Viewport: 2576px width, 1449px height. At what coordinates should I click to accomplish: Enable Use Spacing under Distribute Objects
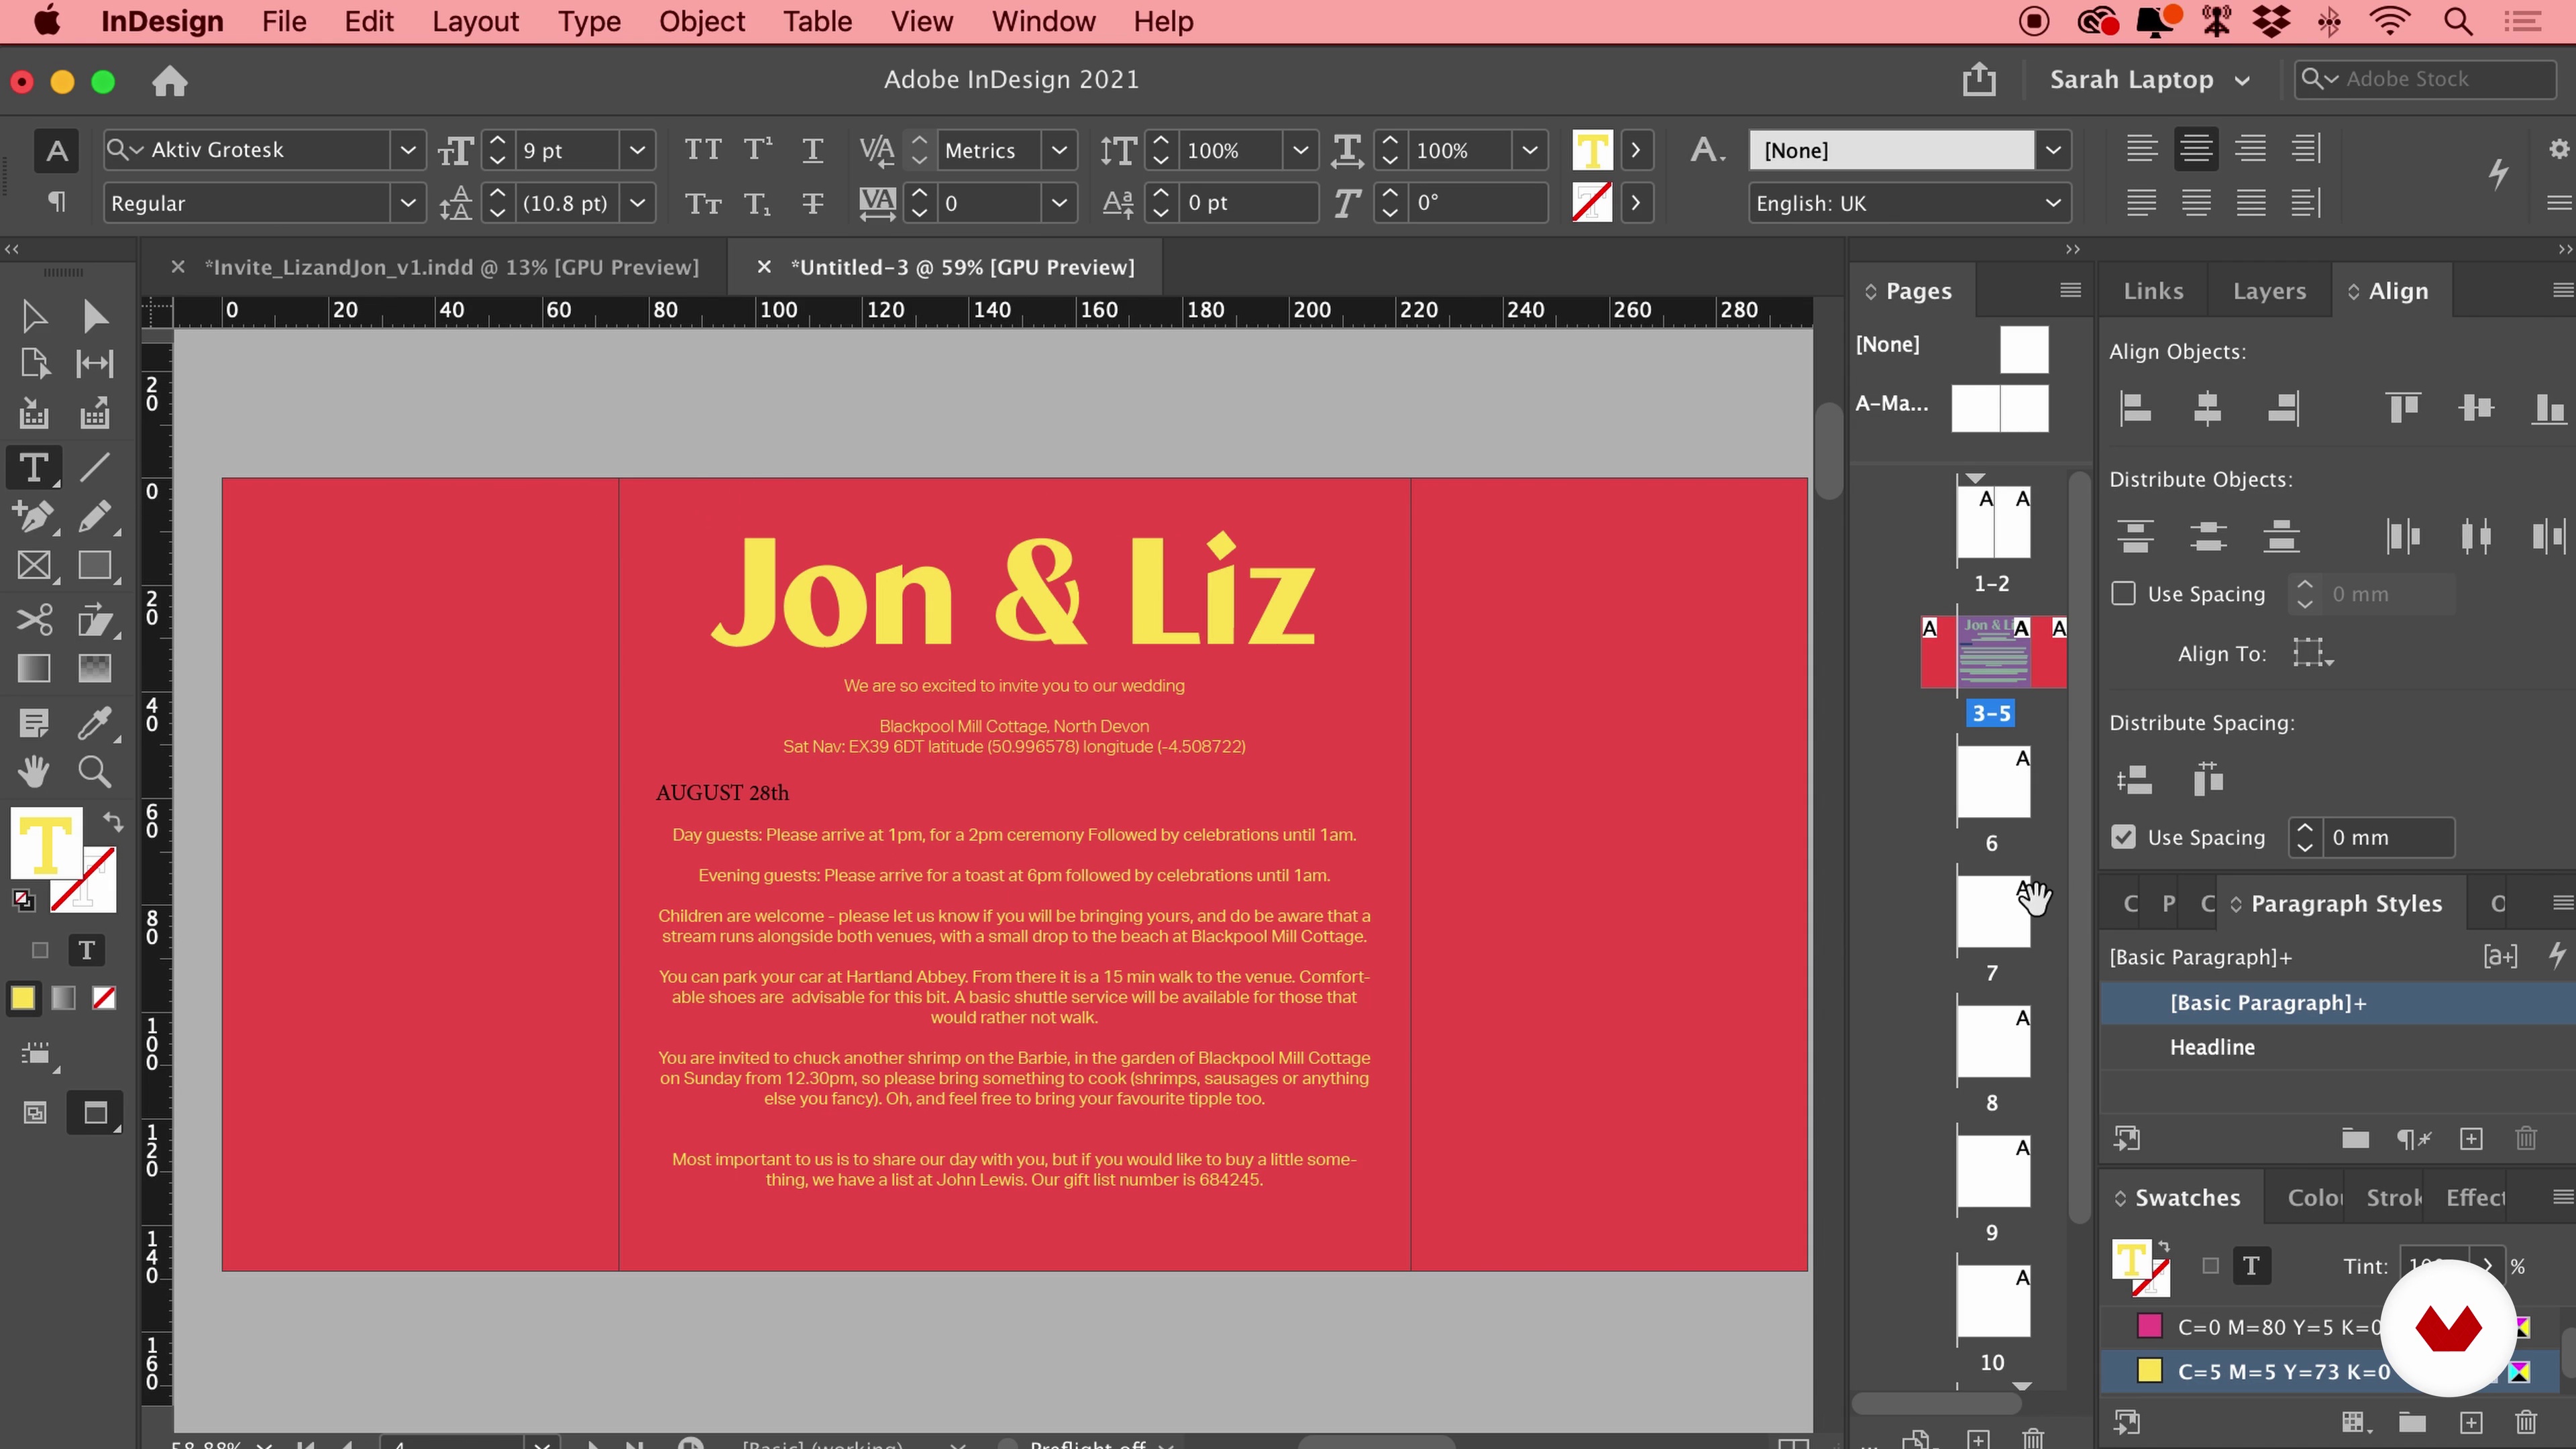[2123, 594]
